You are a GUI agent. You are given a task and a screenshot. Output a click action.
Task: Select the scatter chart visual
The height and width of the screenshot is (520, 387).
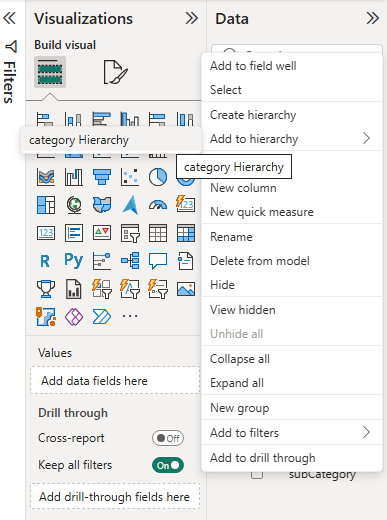(130, 177)
